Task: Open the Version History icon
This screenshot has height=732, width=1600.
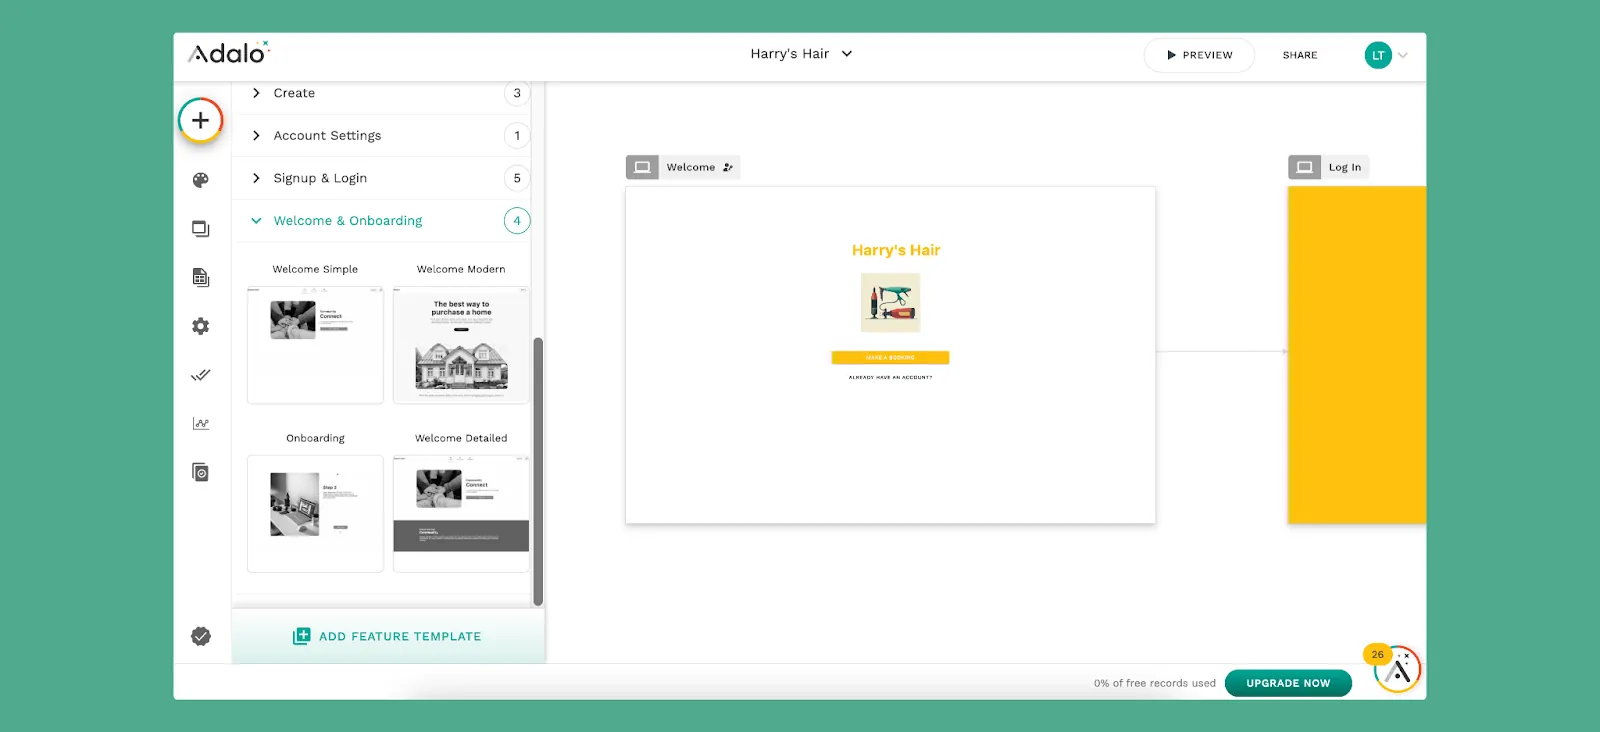Action: click(x=201, y=472)
